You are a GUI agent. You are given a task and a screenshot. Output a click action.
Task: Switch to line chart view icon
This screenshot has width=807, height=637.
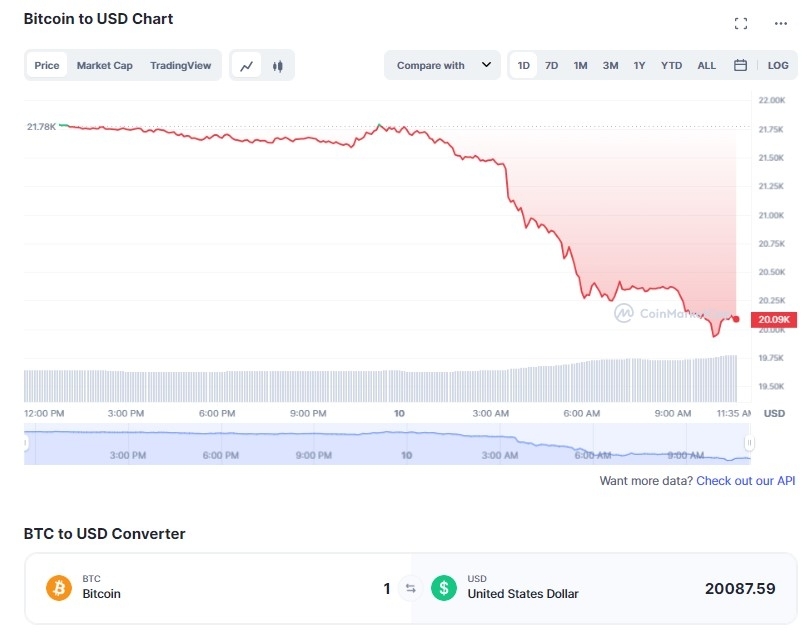pyautogui.click(x=247, y=66)
